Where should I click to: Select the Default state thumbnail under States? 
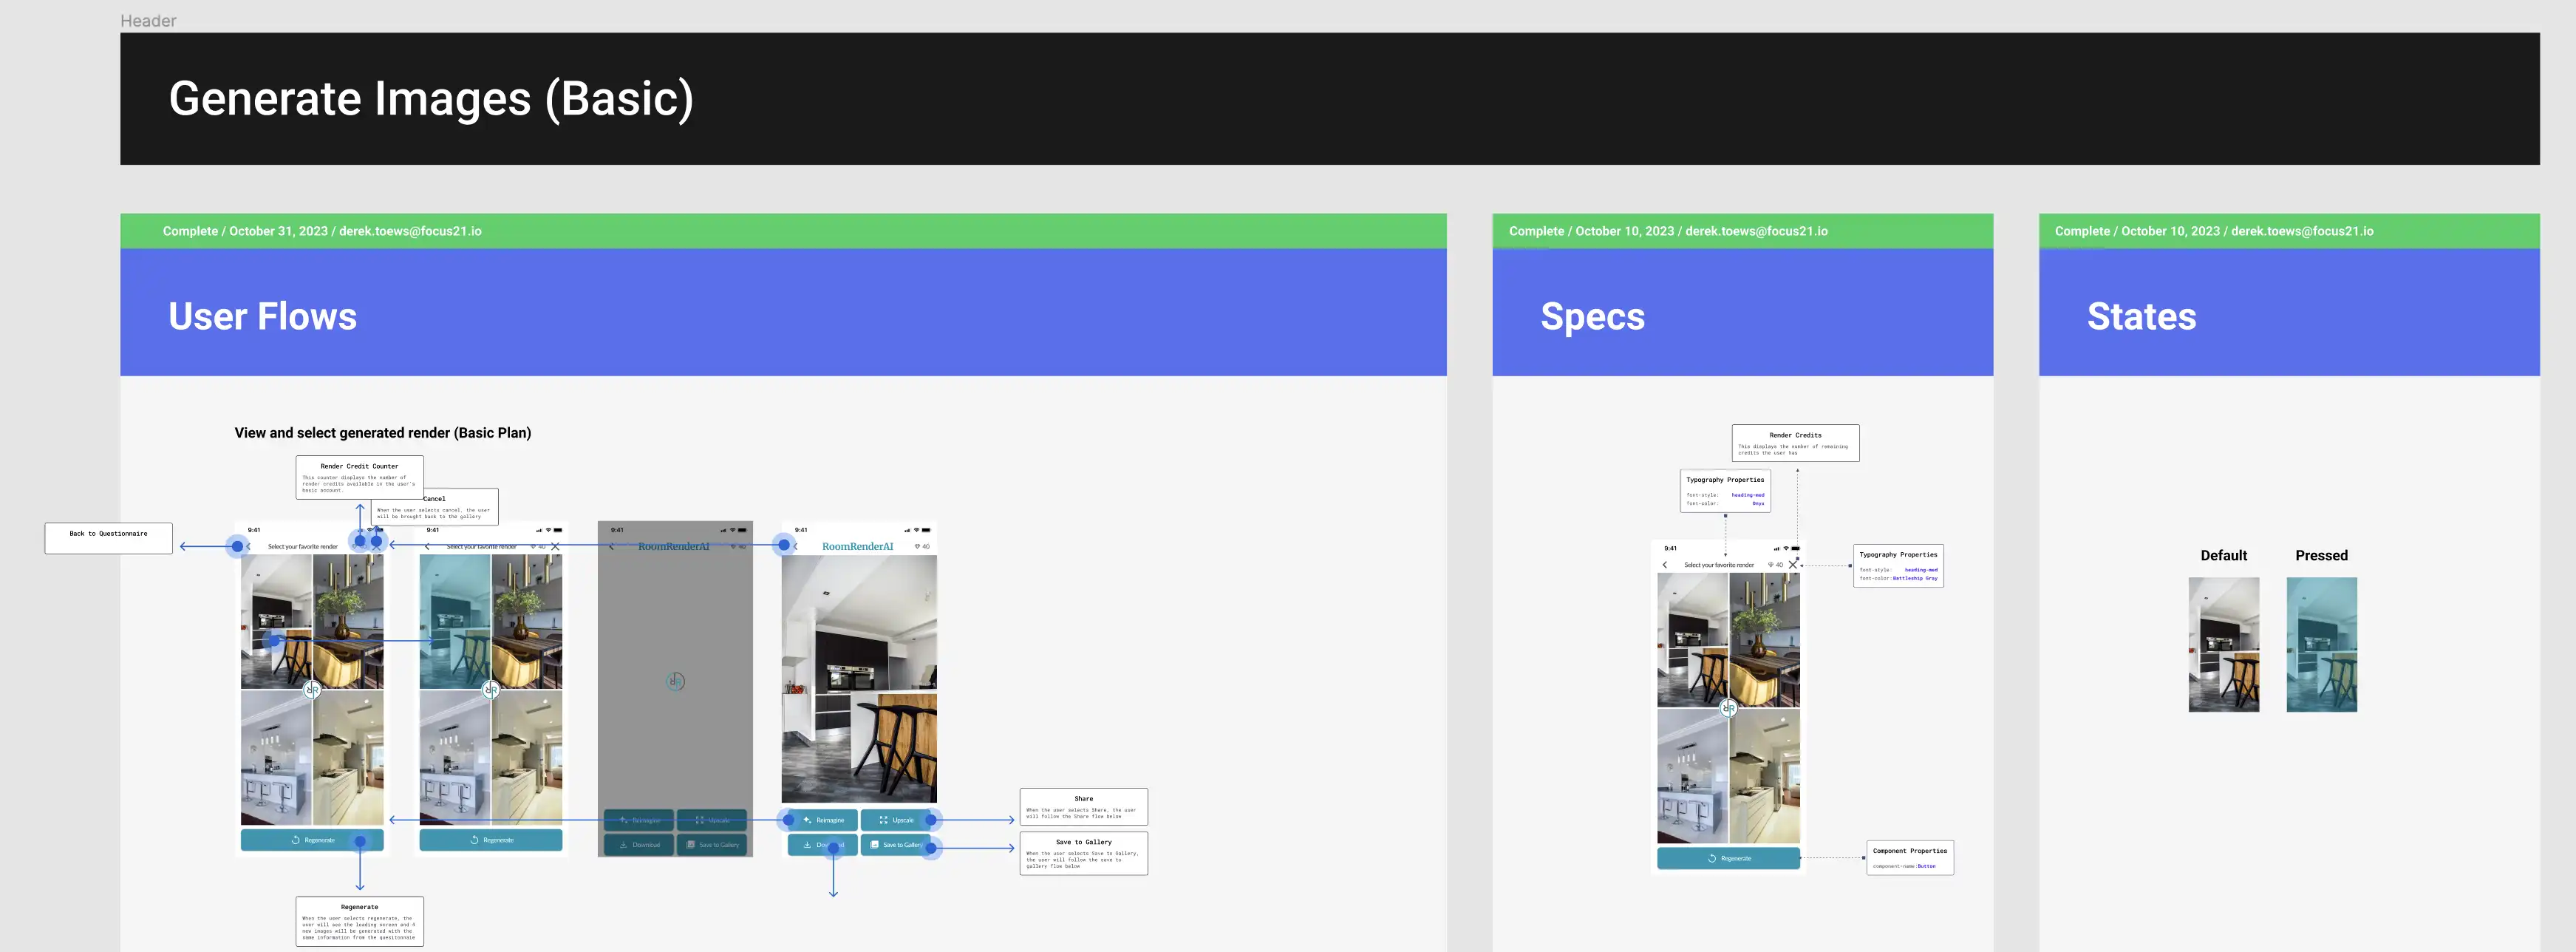pos(2224,645)
